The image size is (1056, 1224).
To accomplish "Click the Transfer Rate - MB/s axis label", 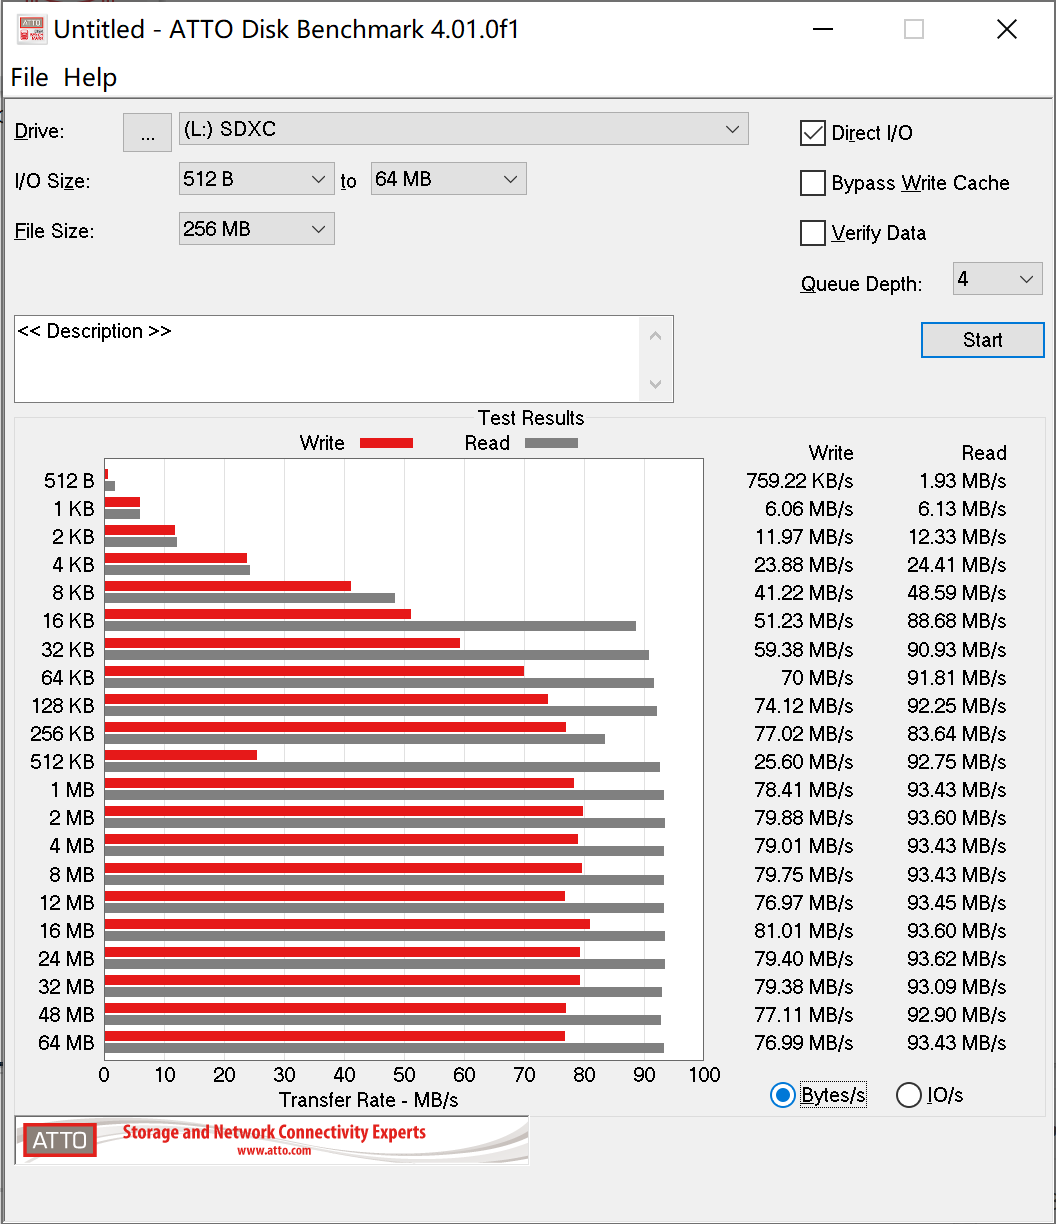I will (x=369, y=1100).
